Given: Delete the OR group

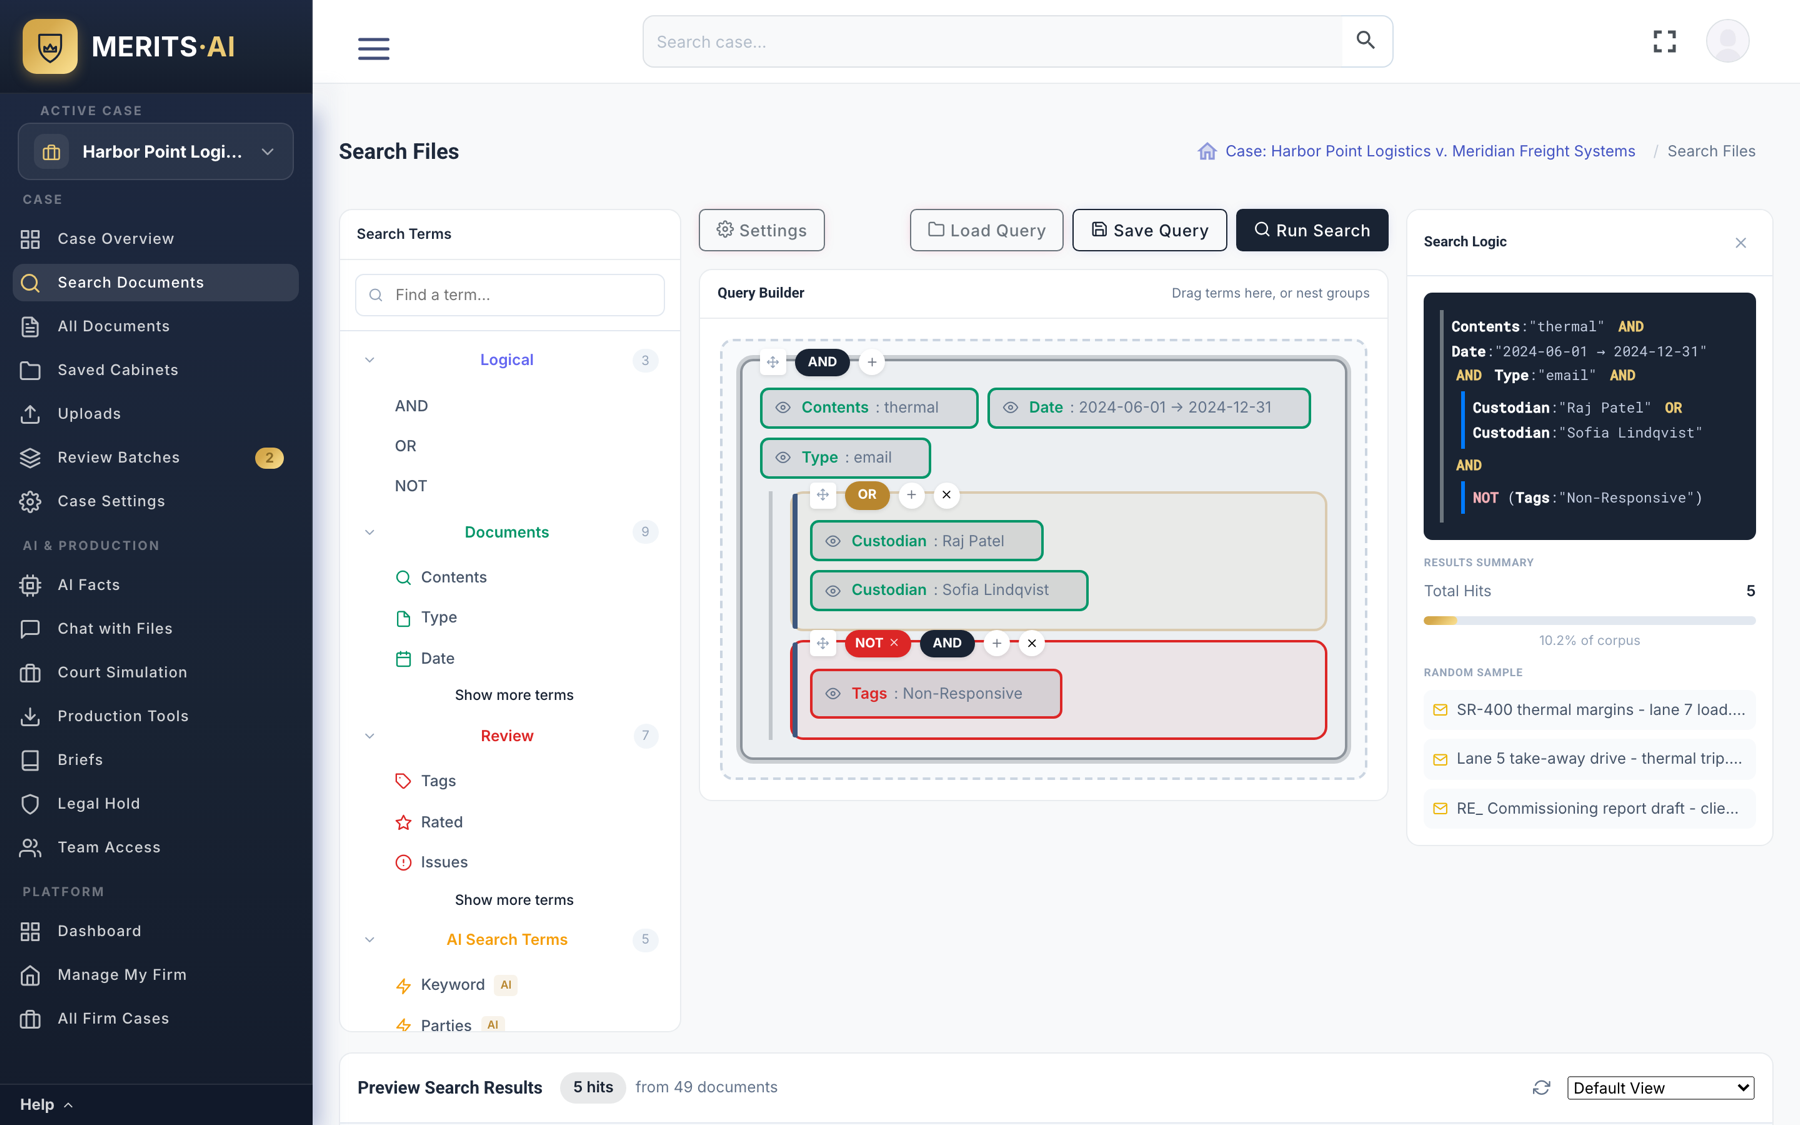Looking at the screenshot, I should 947,495.
